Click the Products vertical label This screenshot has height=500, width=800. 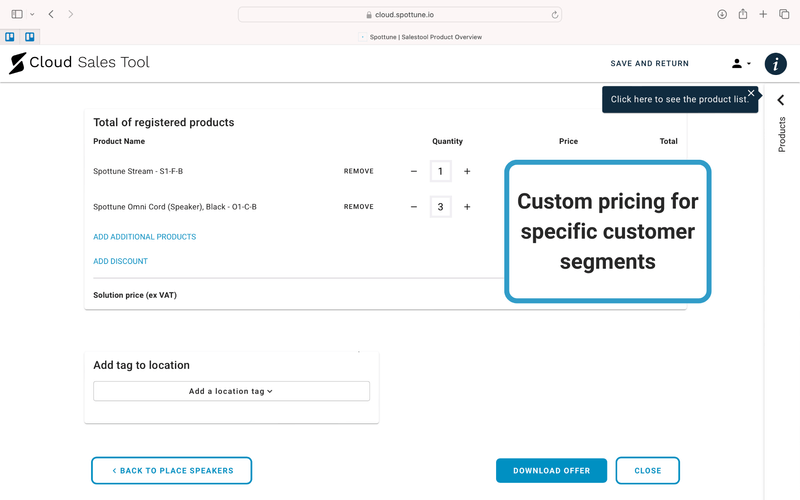click(782, 135)
